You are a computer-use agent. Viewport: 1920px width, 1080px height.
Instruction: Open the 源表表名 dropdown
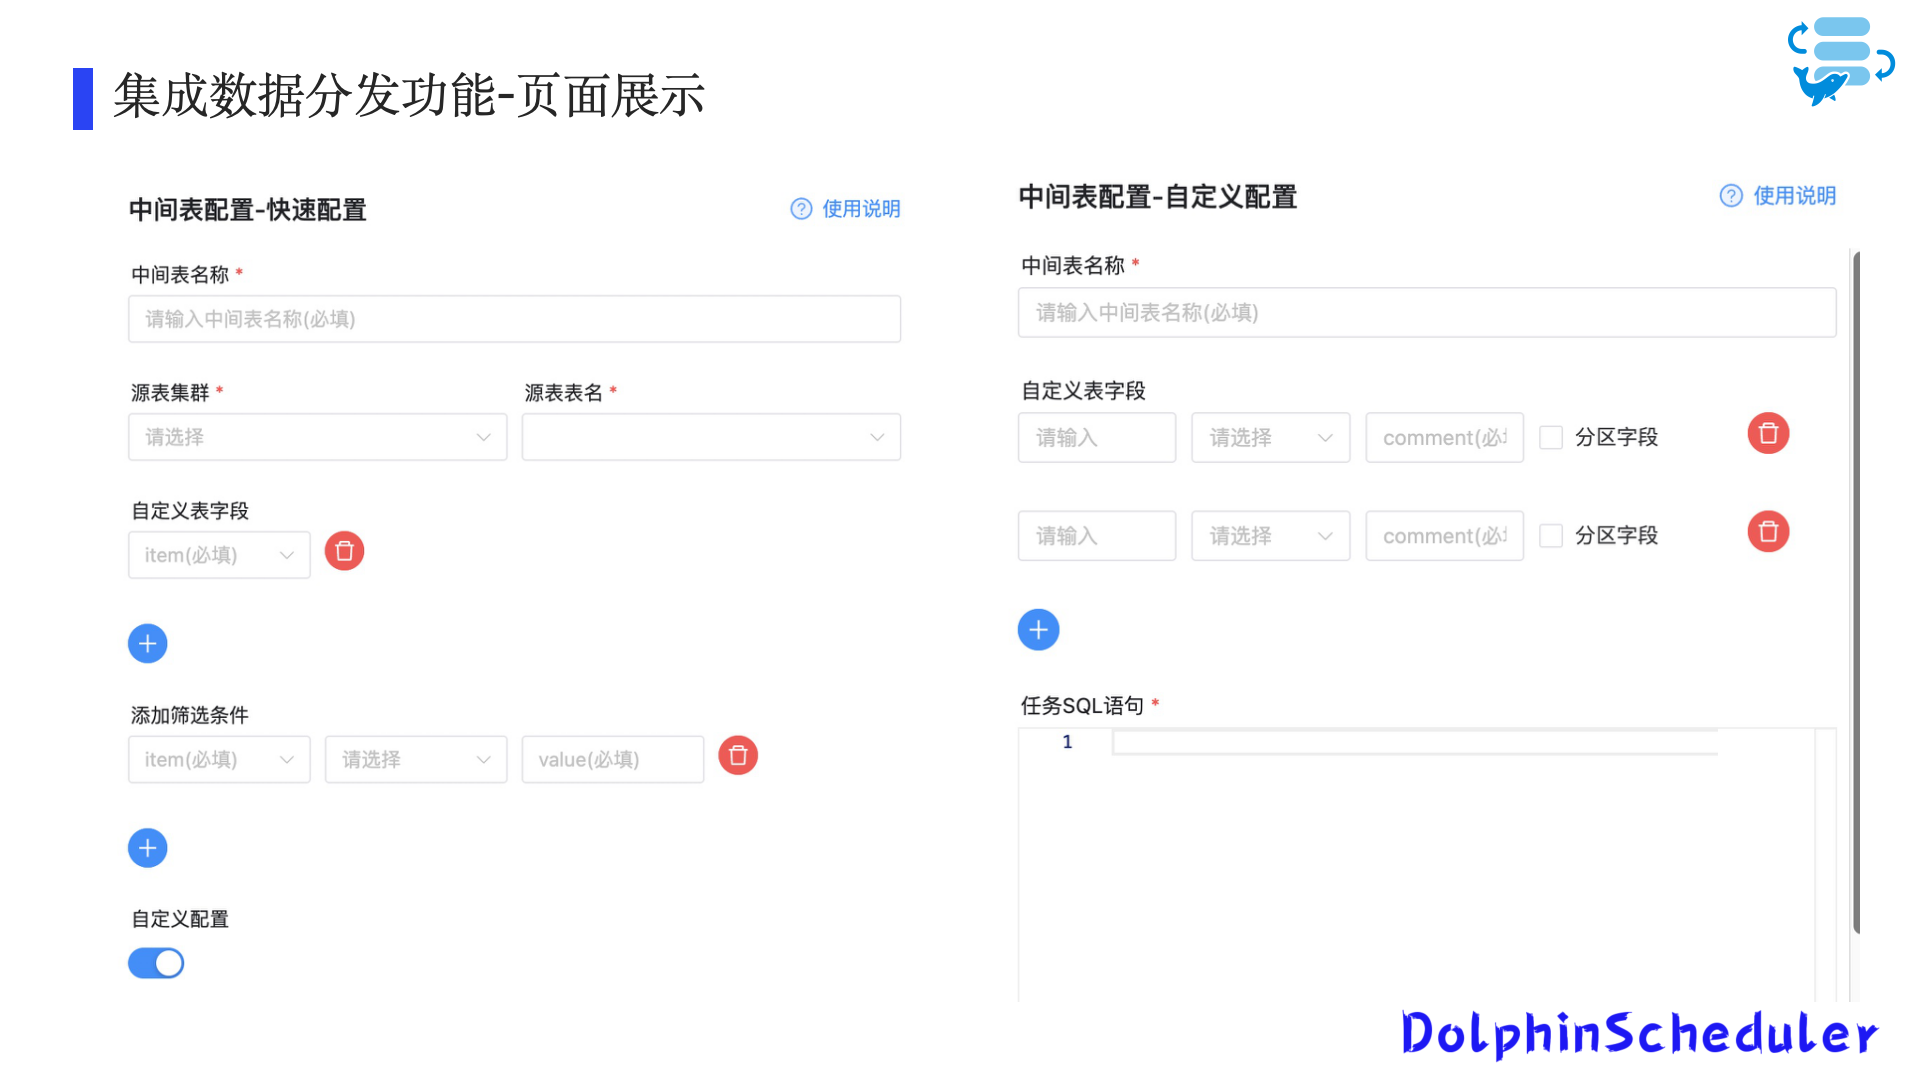coord(711,437)
